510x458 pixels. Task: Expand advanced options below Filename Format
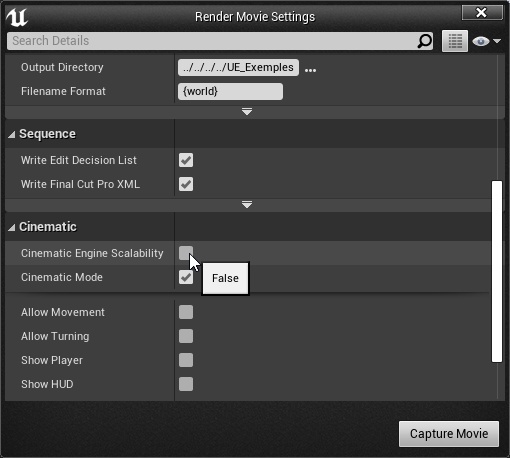[247, 112]
